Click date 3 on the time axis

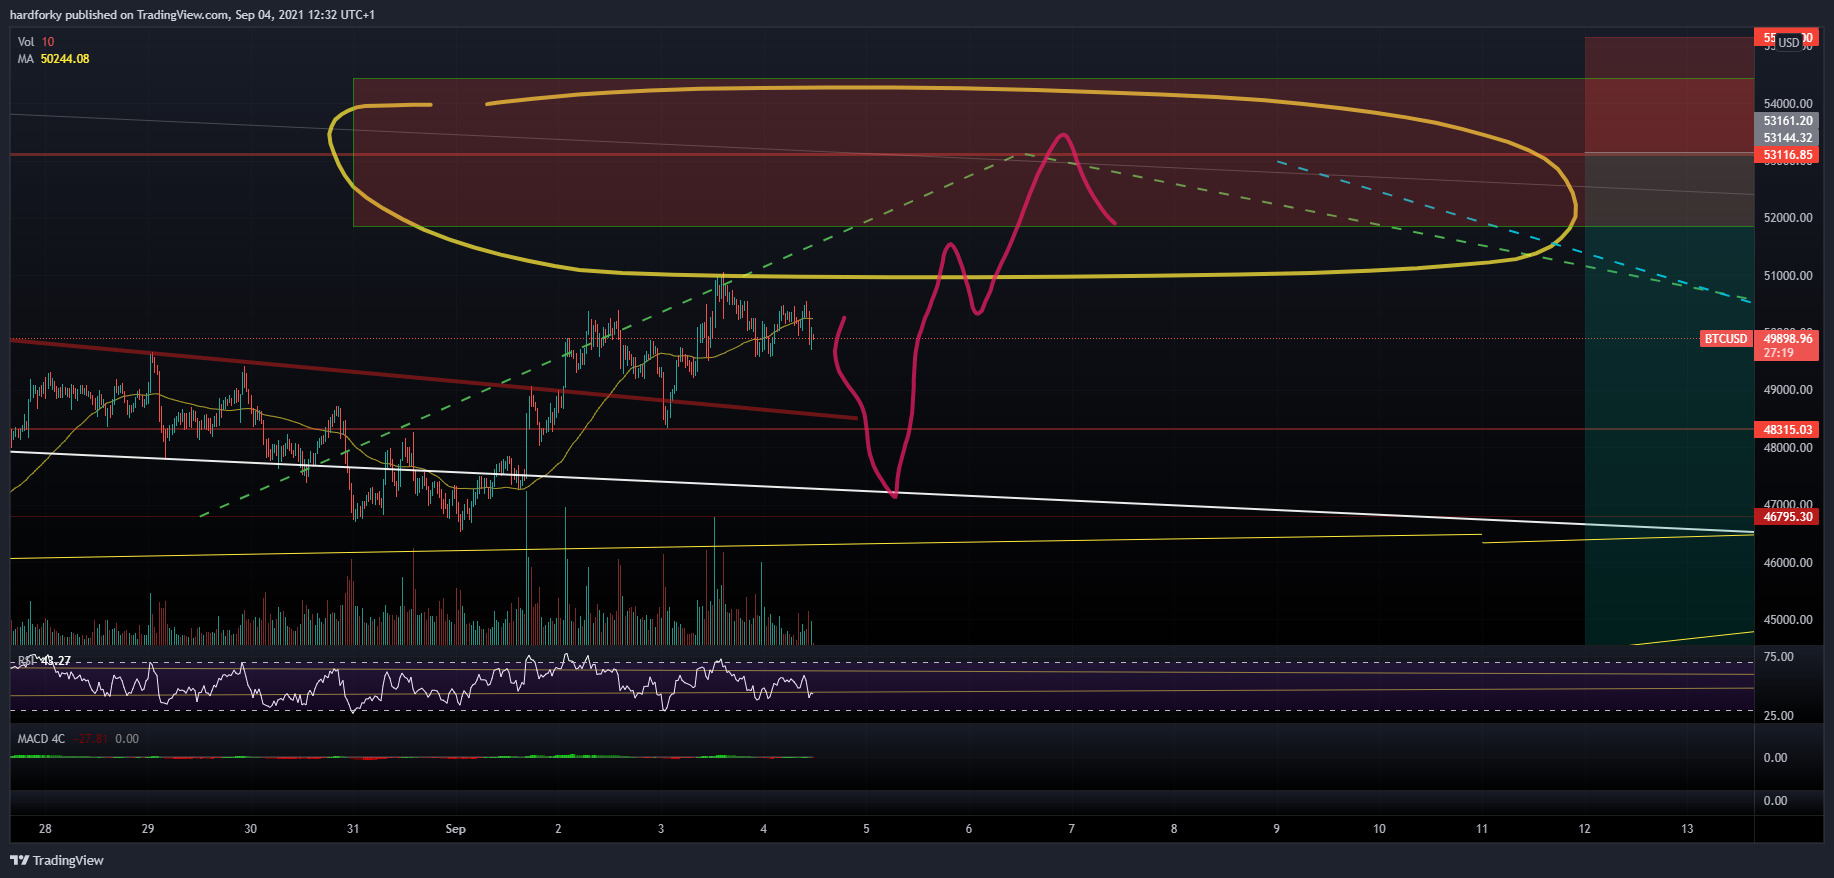point(661,829)
